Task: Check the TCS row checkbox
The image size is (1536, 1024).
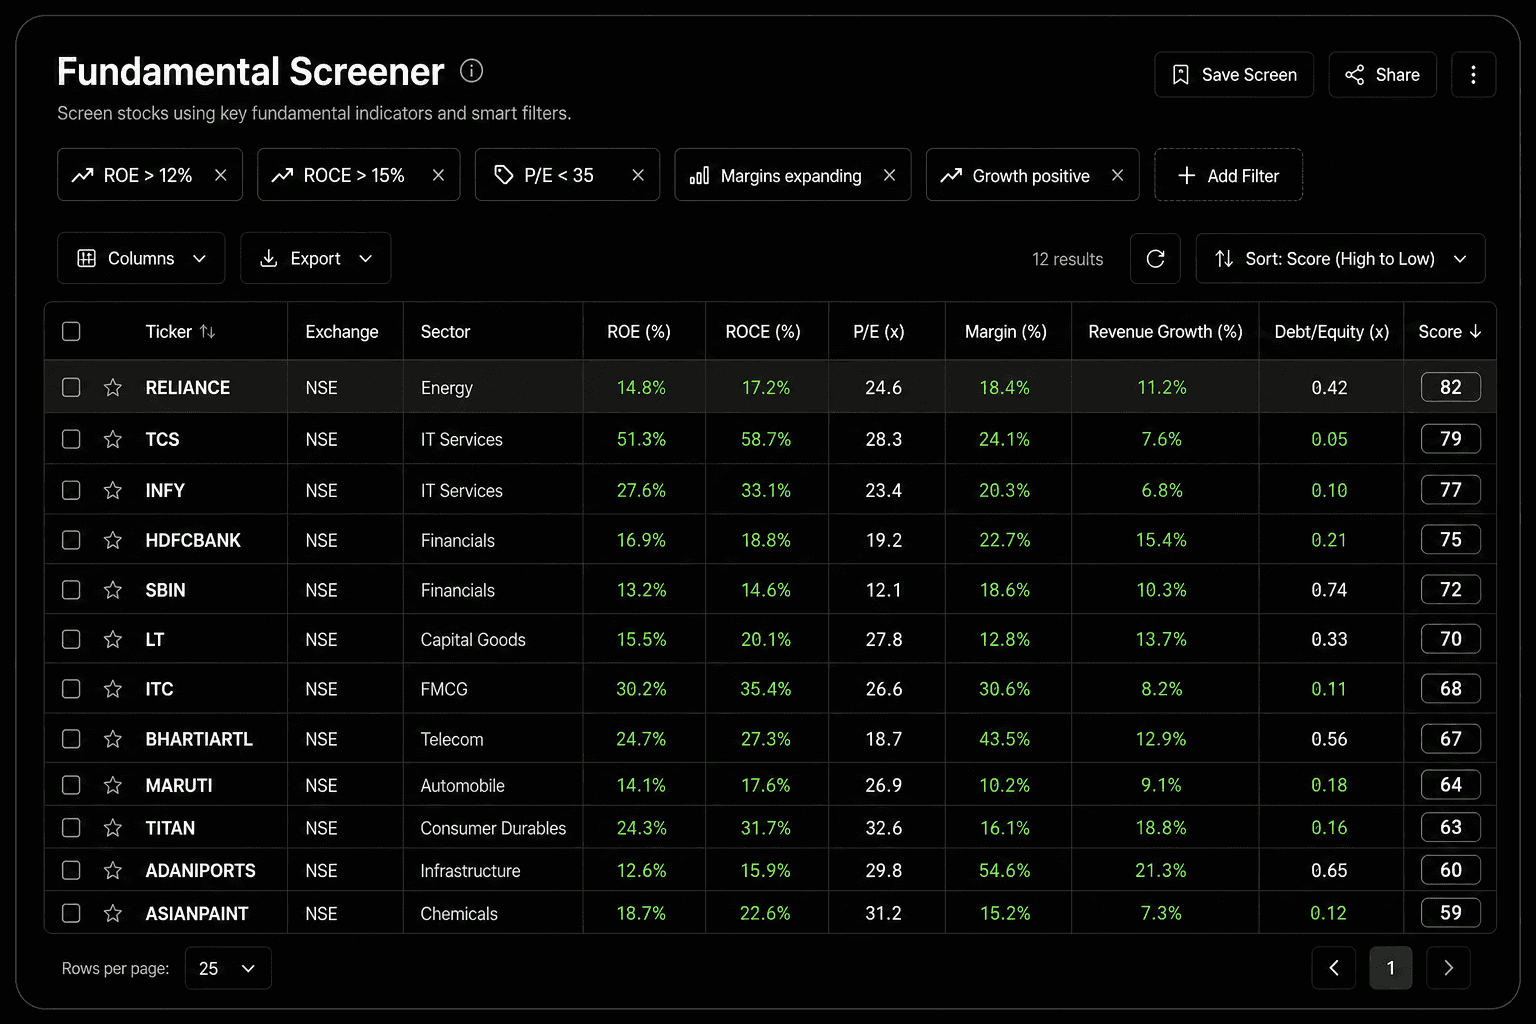Action: pyautogui.click(x=71, y=439)
